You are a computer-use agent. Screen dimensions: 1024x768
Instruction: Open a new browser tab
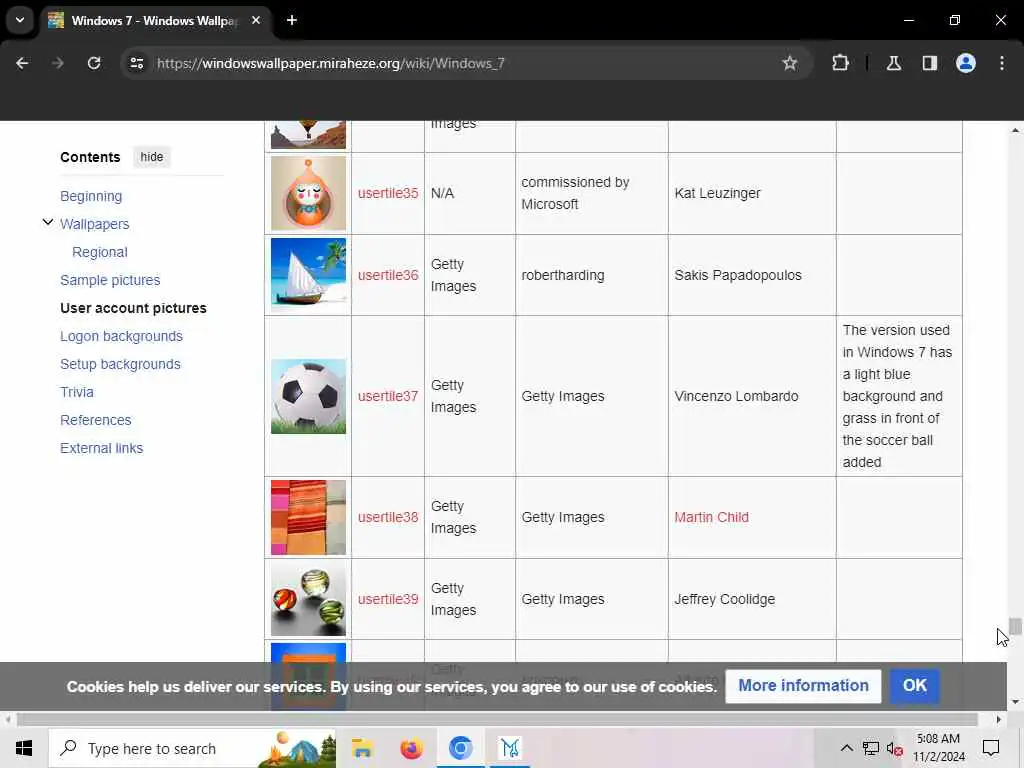pyautogui.click(x=292, y=20)
